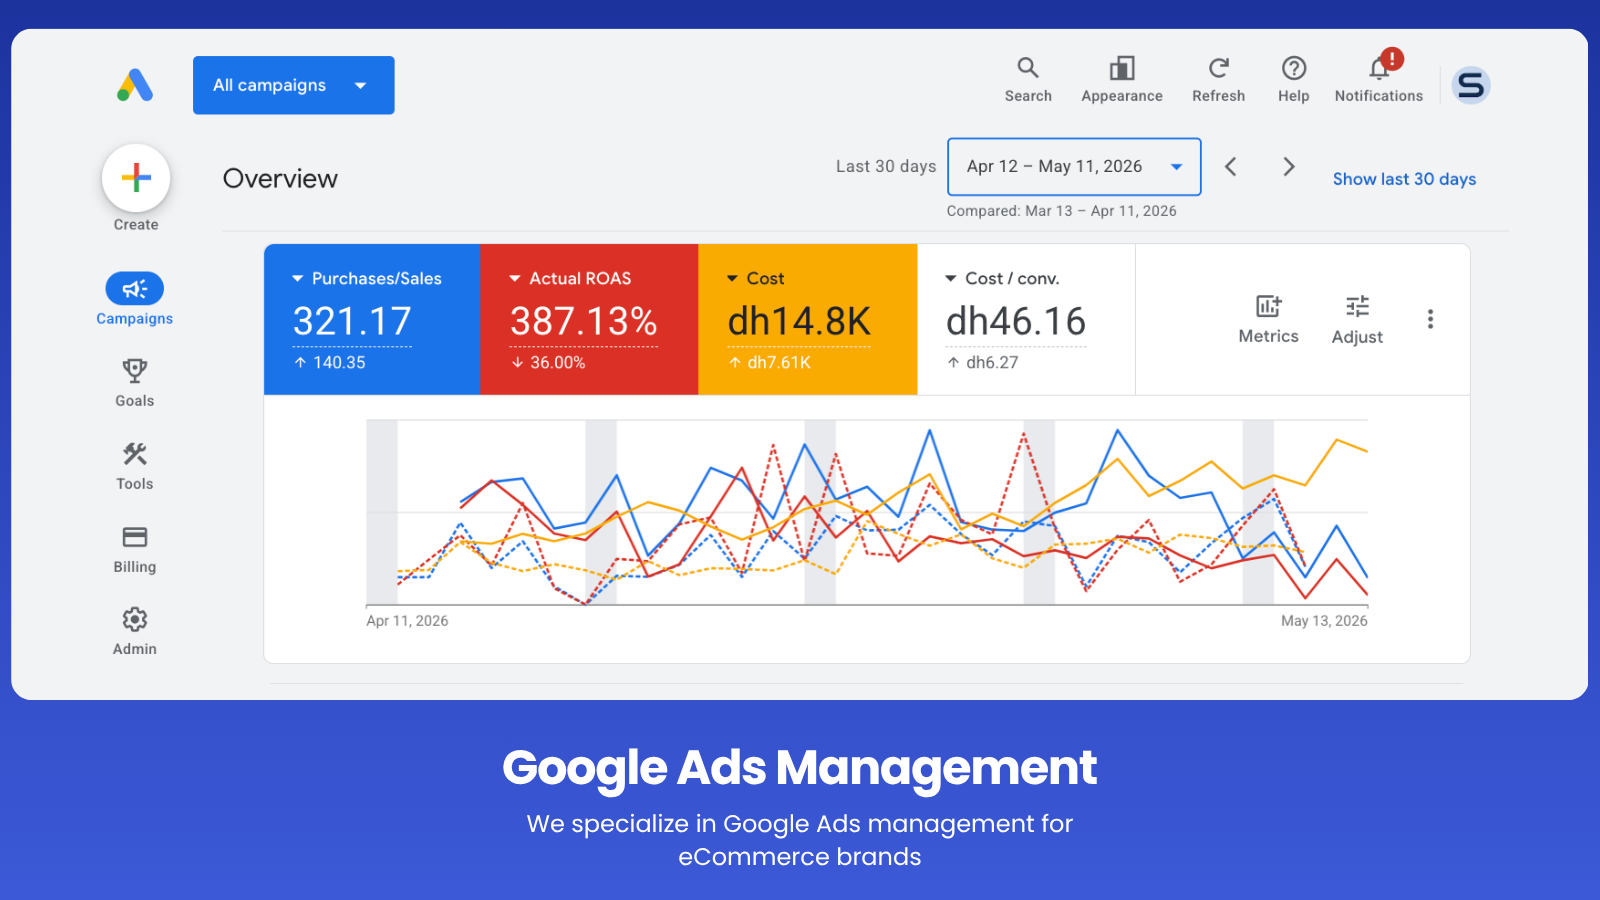Click the Refresh icon

click(1218, 68)
